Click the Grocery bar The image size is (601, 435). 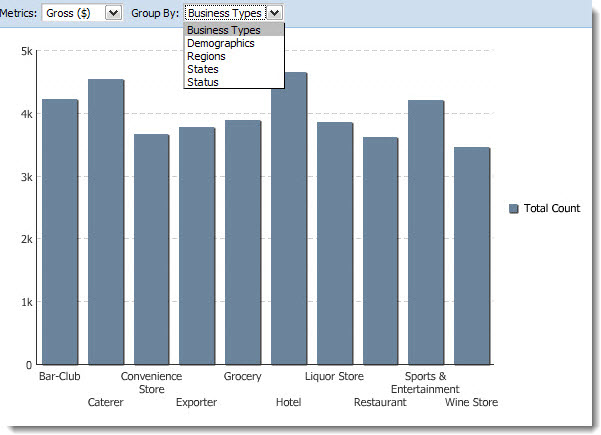(243, 243)
